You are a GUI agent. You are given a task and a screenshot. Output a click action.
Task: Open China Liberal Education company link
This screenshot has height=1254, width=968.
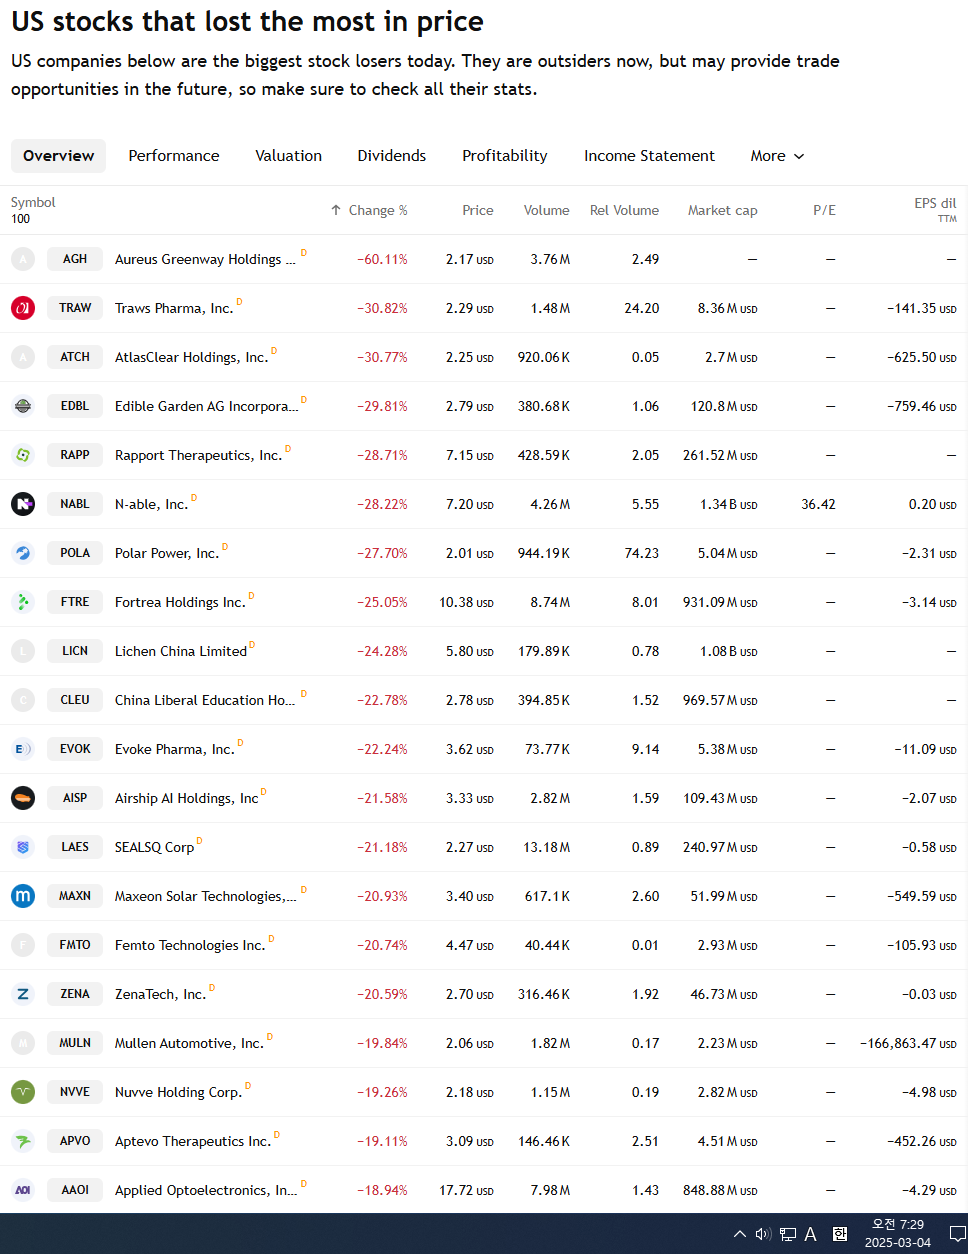[x=205, y=700]
